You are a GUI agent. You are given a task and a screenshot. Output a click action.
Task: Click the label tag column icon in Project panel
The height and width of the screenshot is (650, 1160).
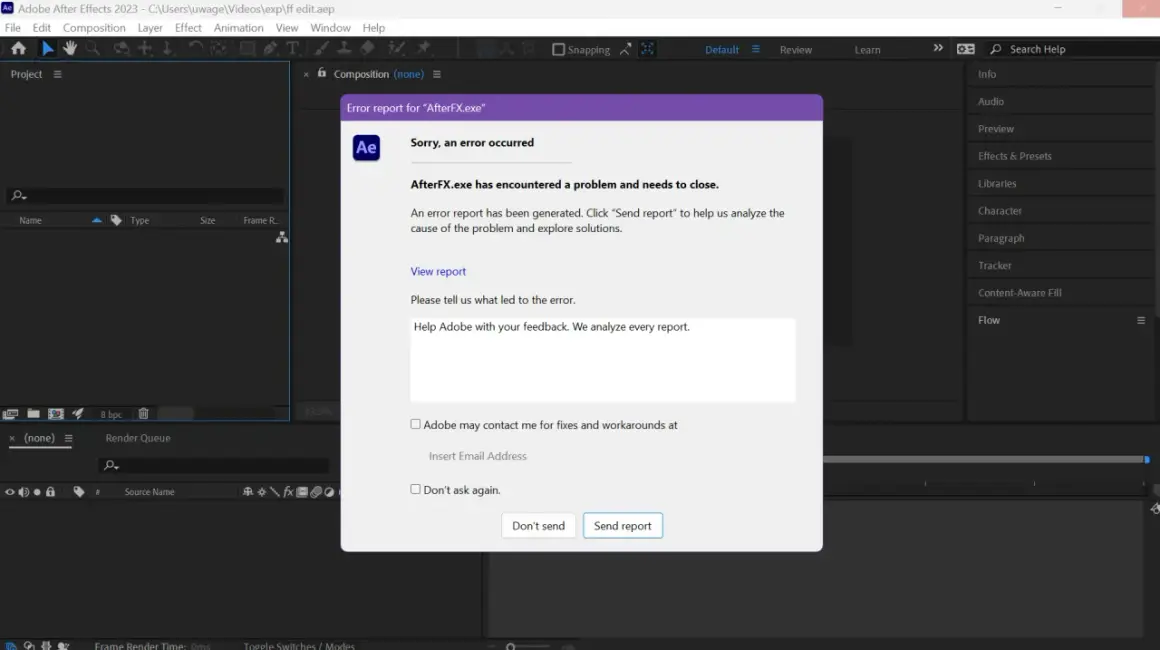click(116, 220)
